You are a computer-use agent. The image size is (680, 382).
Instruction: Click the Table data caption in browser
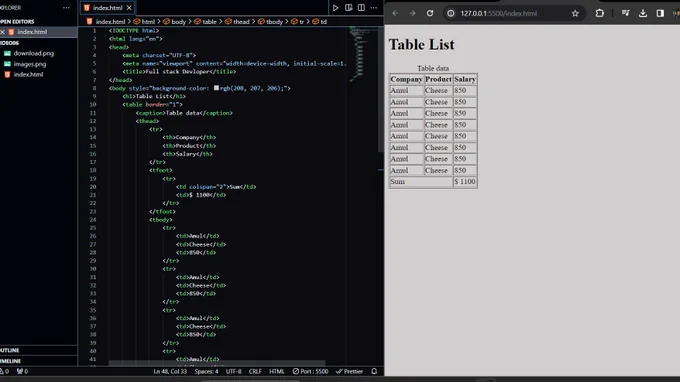433,69
